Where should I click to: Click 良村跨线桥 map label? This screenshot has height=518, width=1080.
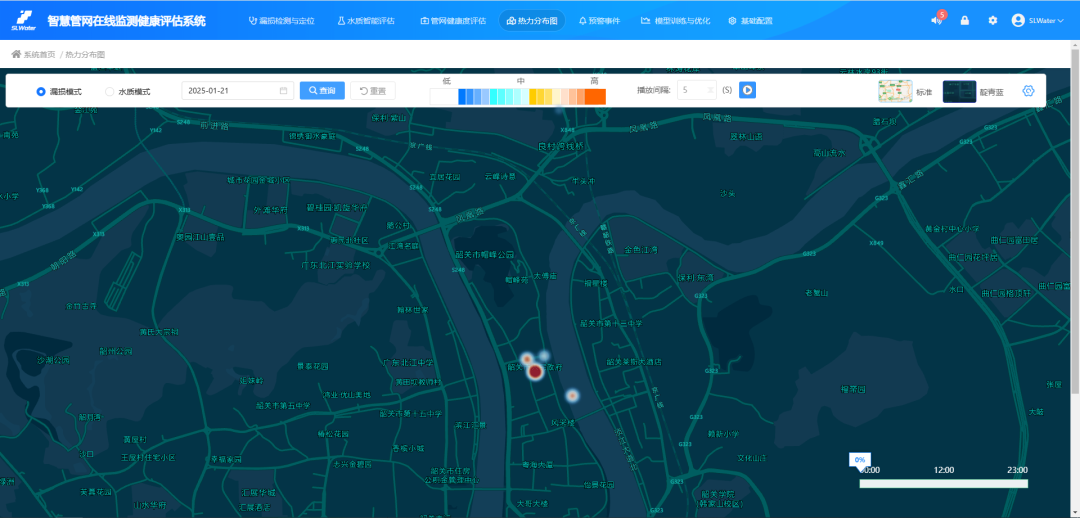[x=561, y=146]
